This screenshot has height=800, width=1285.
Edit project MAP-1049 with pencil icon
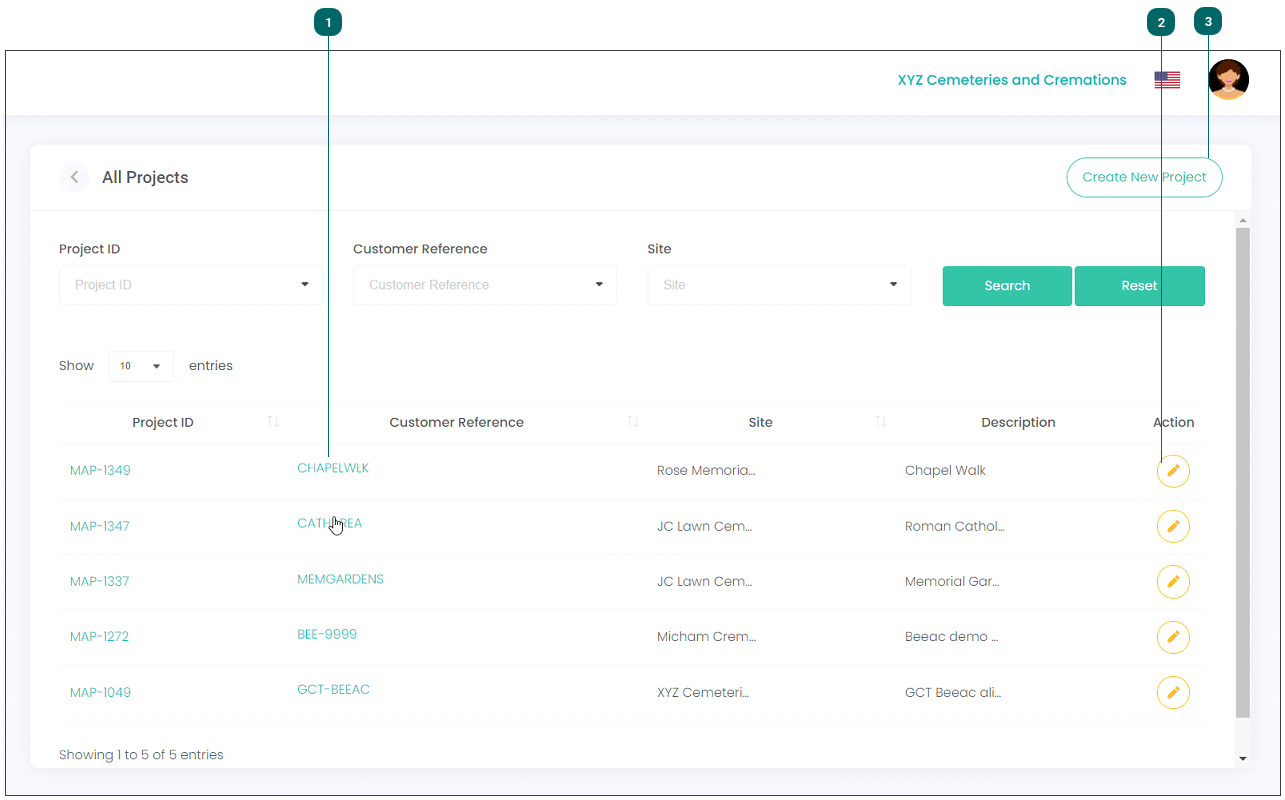[1173, 692]
